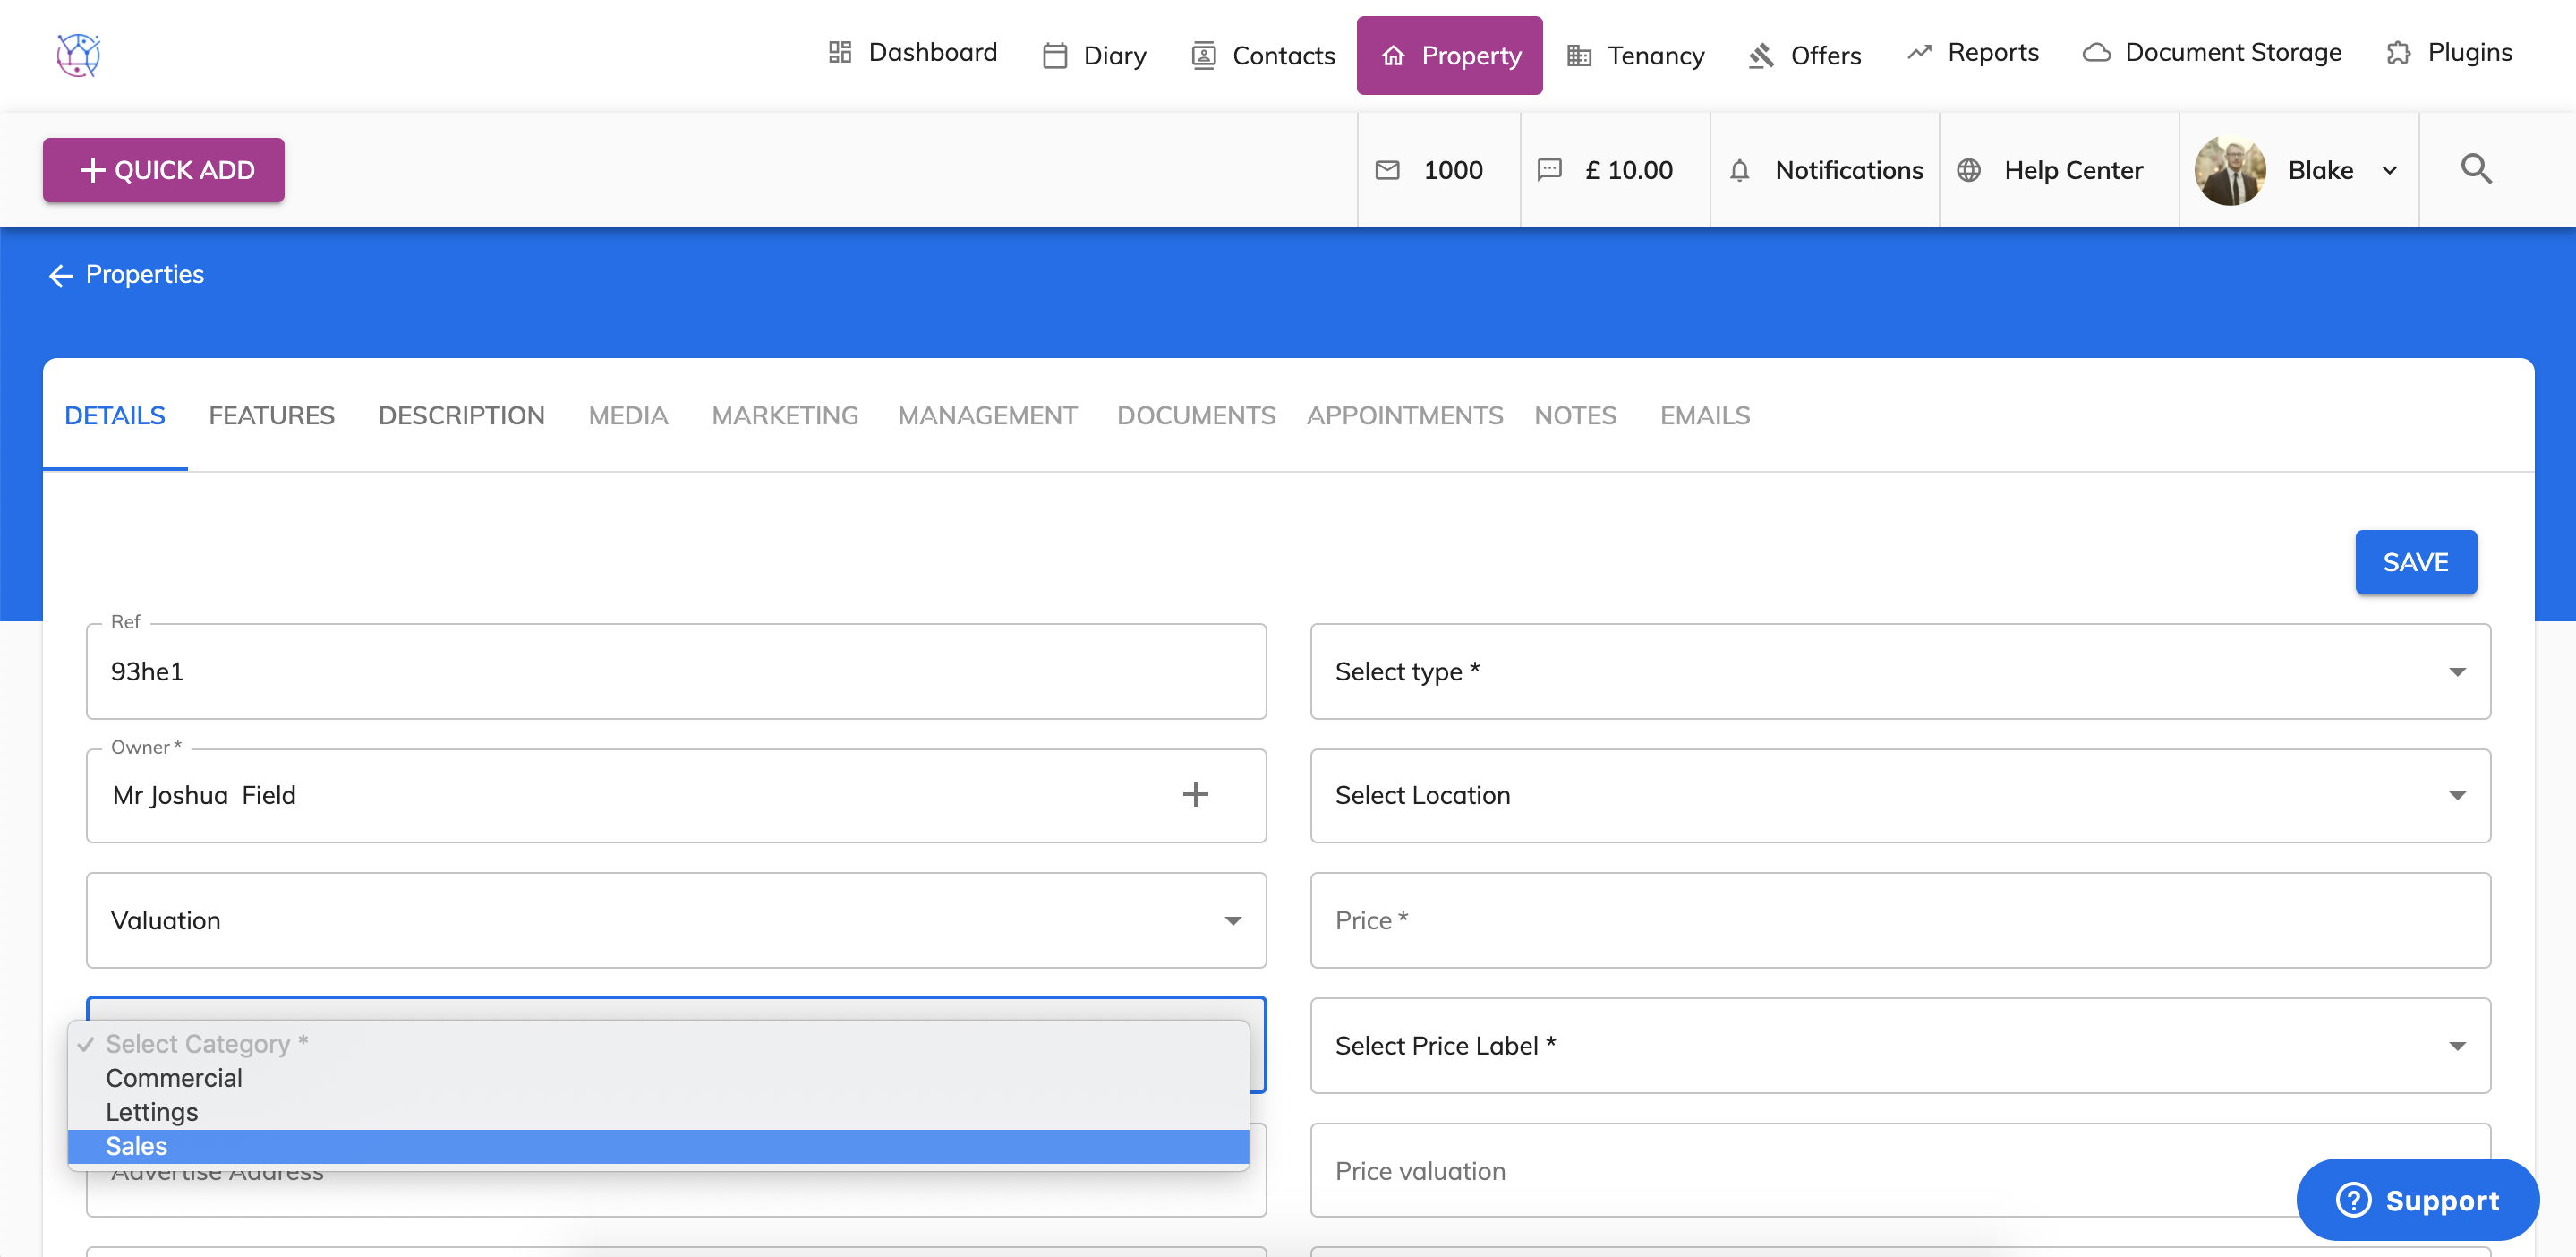Screen dimensions: 2576x1257
Task: Open the envelope email credits icon
Action: [1387, 170]
